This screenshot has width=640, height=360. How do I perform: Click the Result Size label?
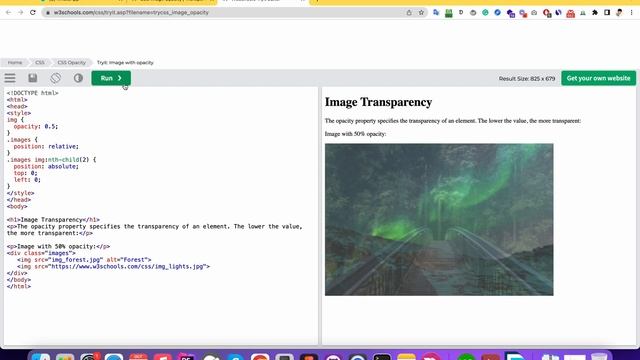coord(527,78)
